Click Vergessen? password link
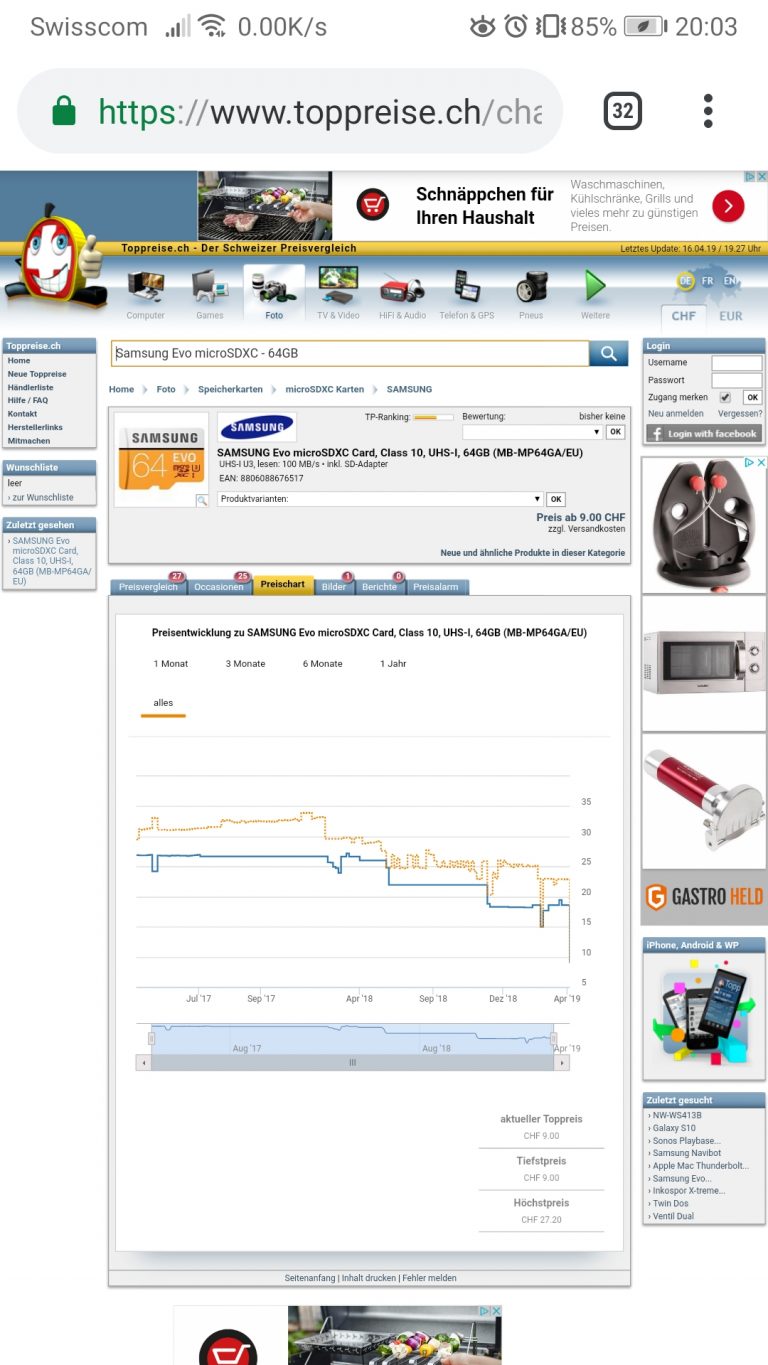 [740, 413]
